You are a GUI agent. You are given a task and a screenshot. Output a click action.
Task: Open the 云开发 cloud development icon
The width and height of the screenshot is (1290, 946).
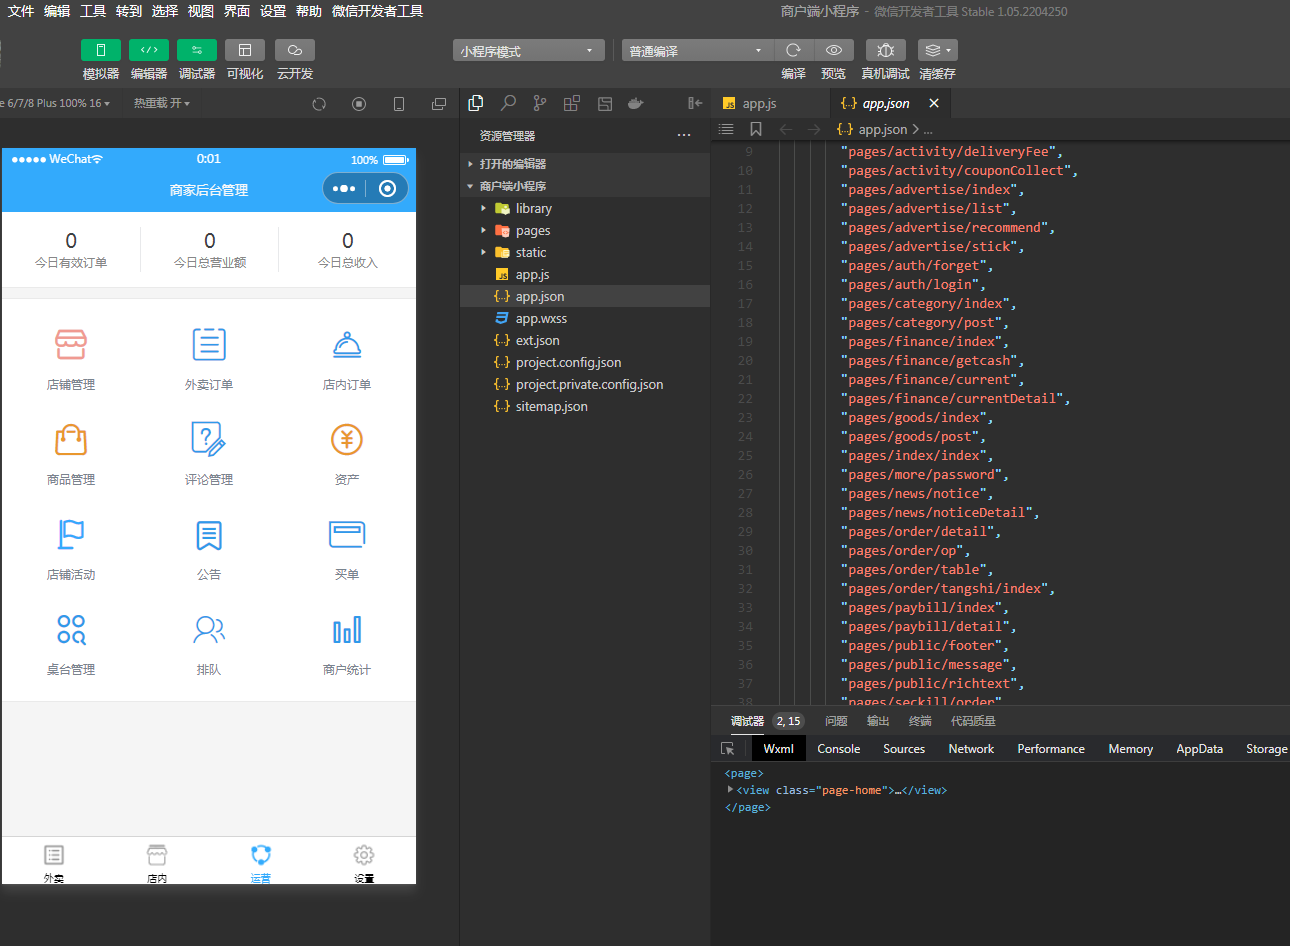pos(295,50)
